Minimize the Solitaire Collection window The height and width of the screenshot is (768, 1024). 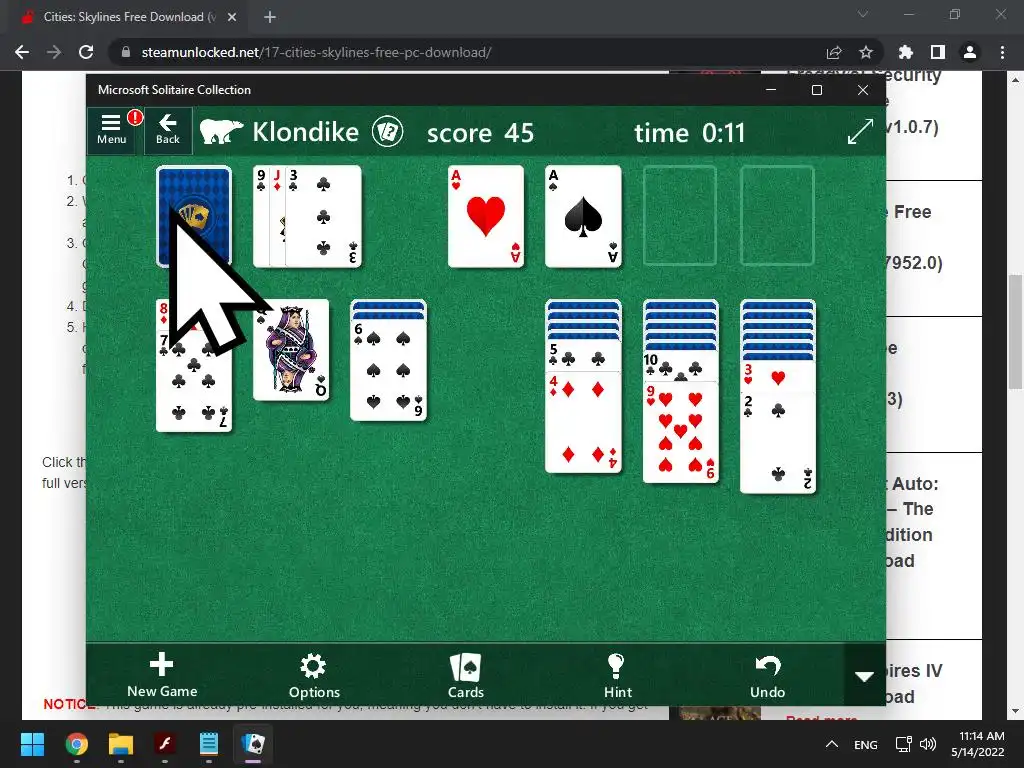(x=771, y=89)
